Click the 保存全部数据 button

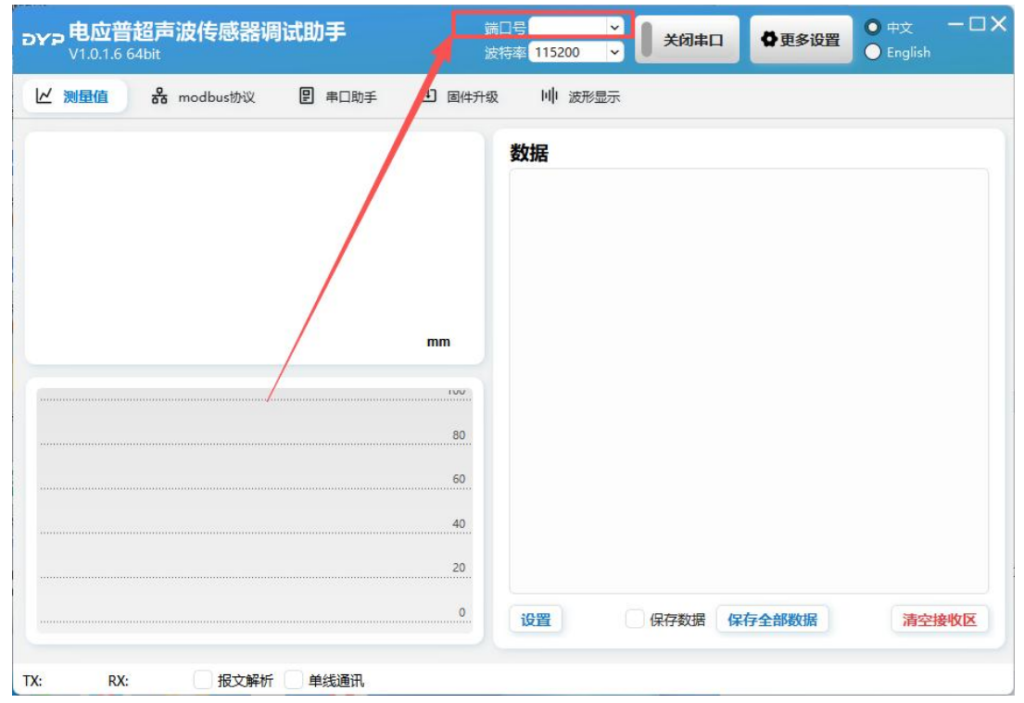(x=772, y=620)
